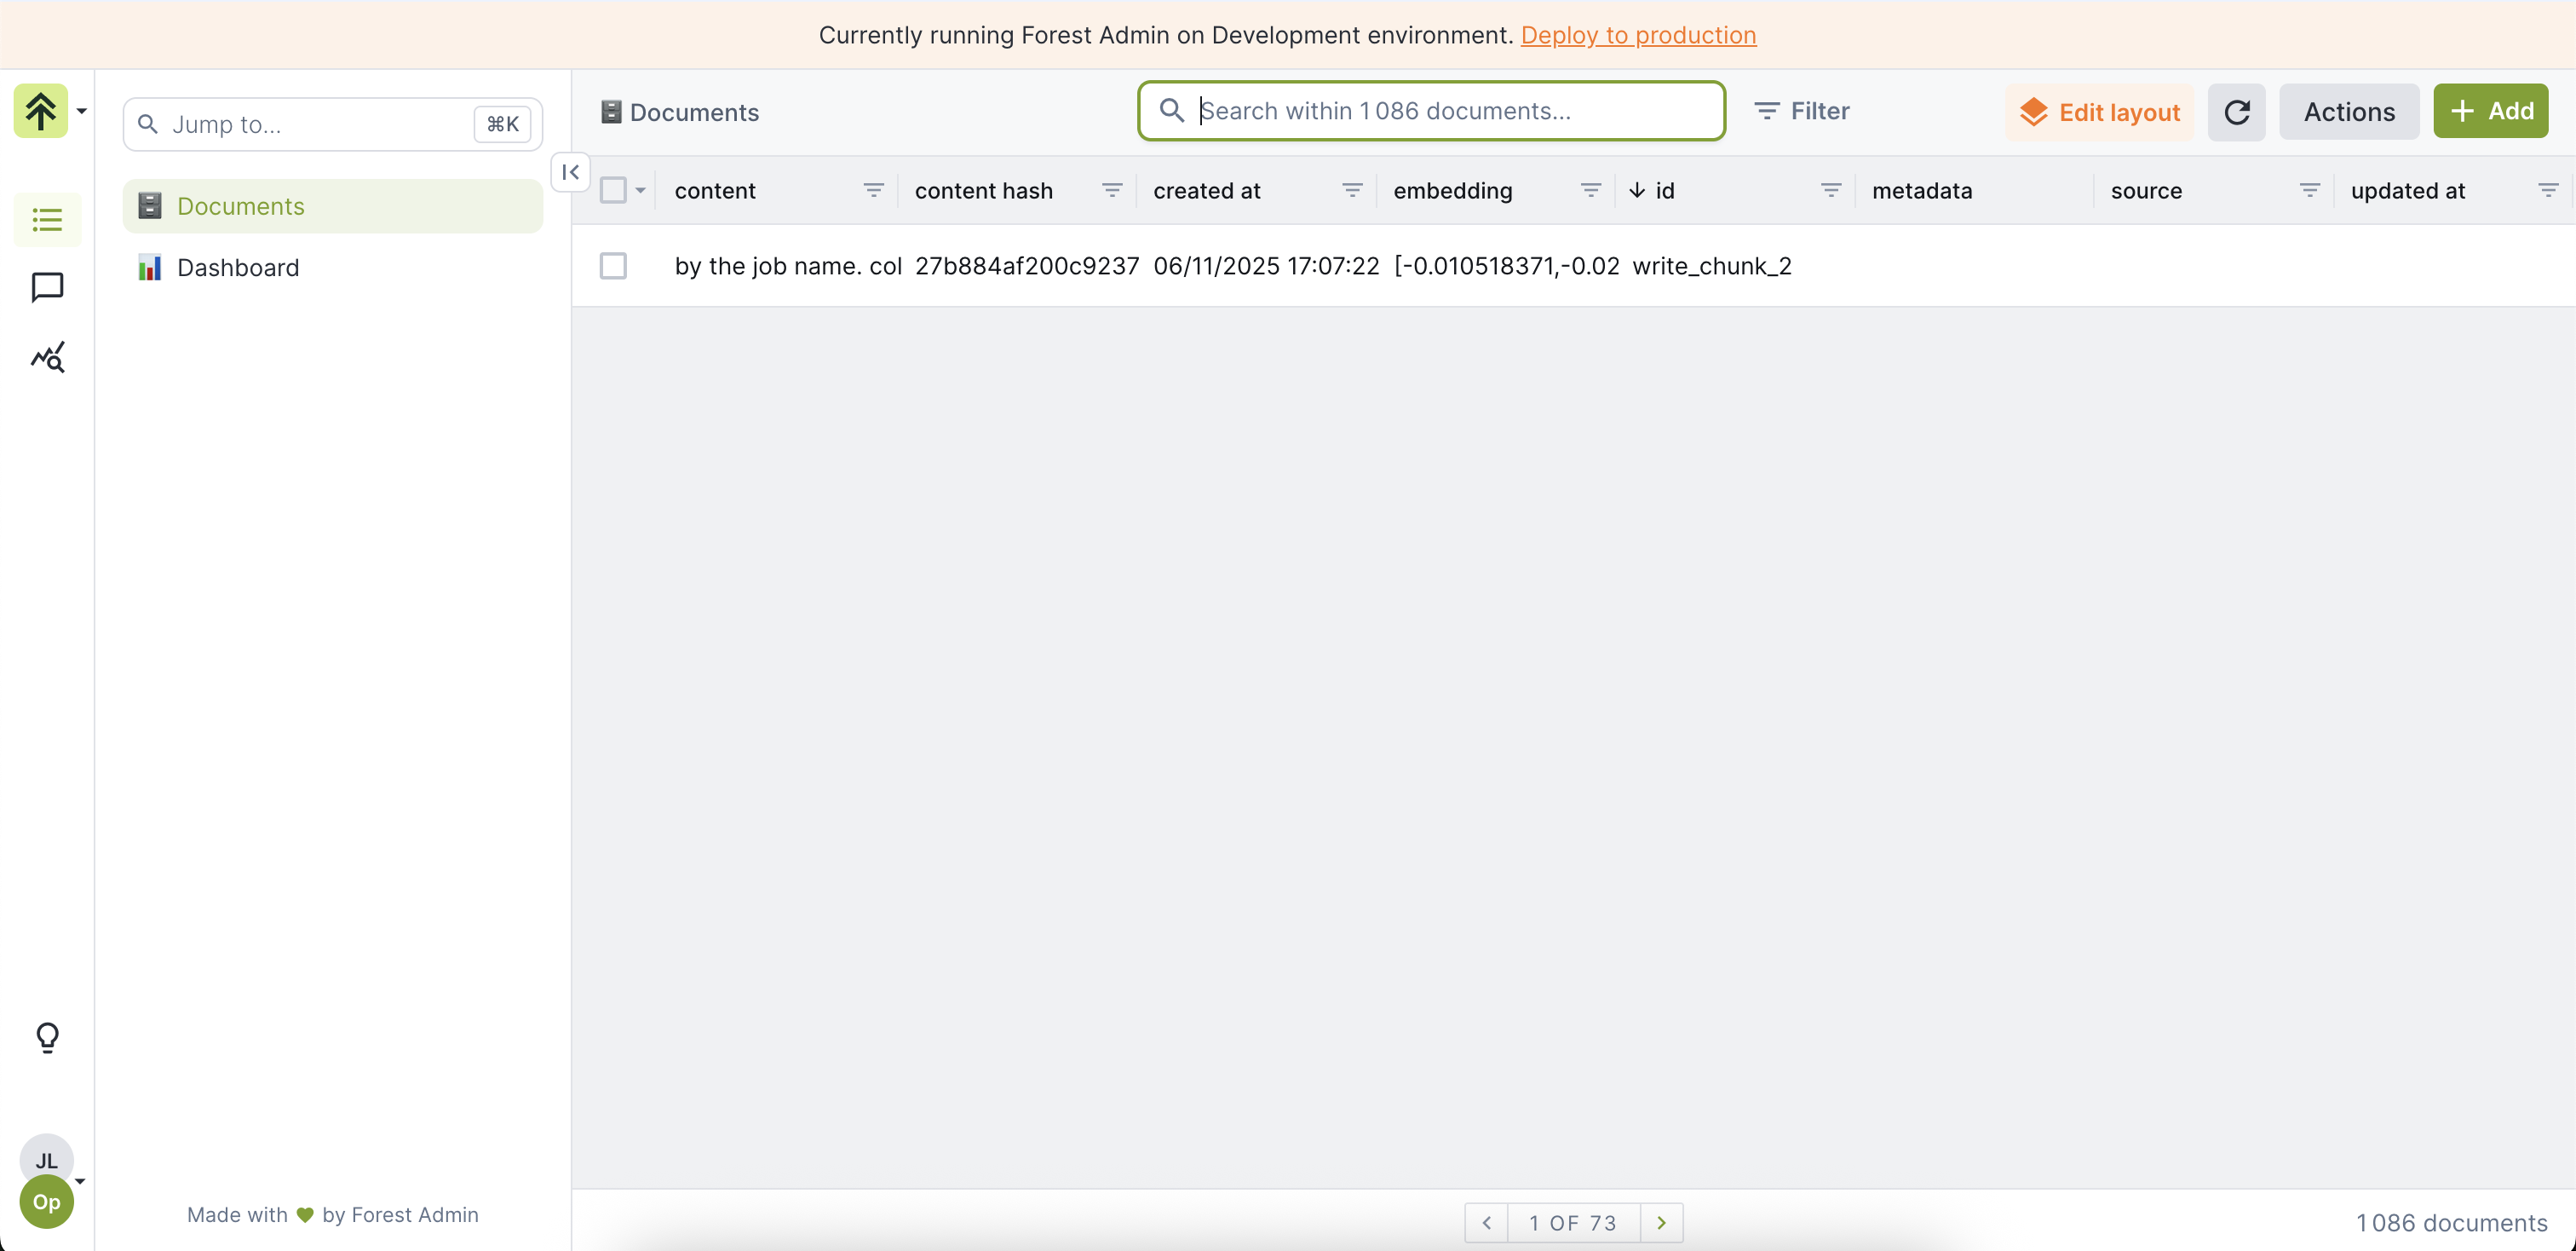Open Dashboard in the sidebar
The image size is (2576, 1251).
coord(238,267)
